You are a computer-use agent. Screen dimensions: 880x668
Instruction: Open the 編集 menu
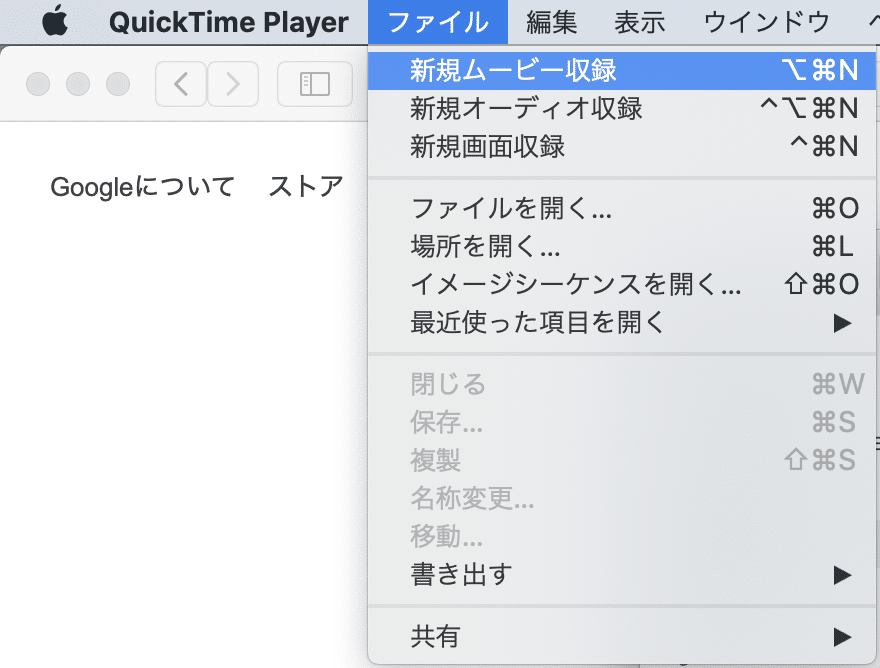(x=553, y=22)
